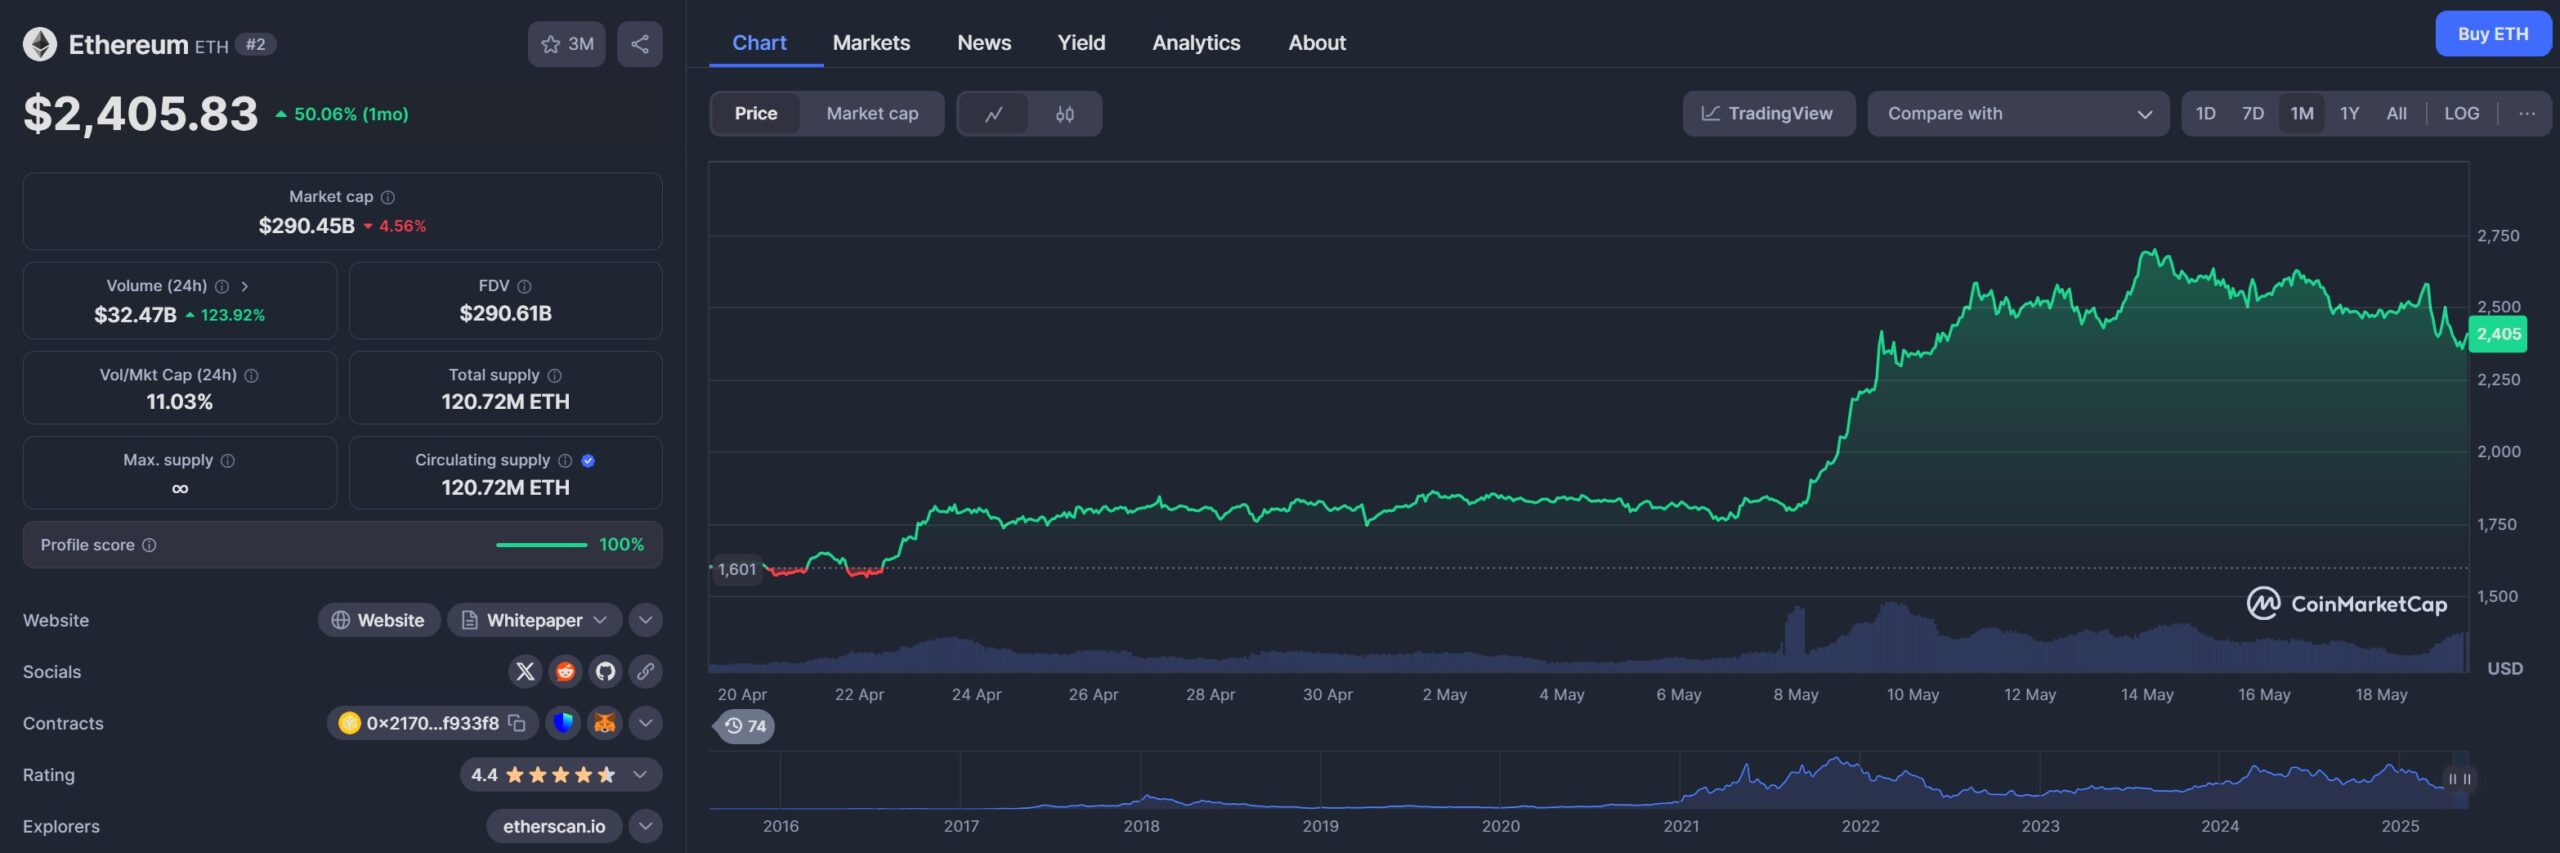Click the 74 events history marker
The width and height of the screenshot is (2560, 853).
point(745,726)
